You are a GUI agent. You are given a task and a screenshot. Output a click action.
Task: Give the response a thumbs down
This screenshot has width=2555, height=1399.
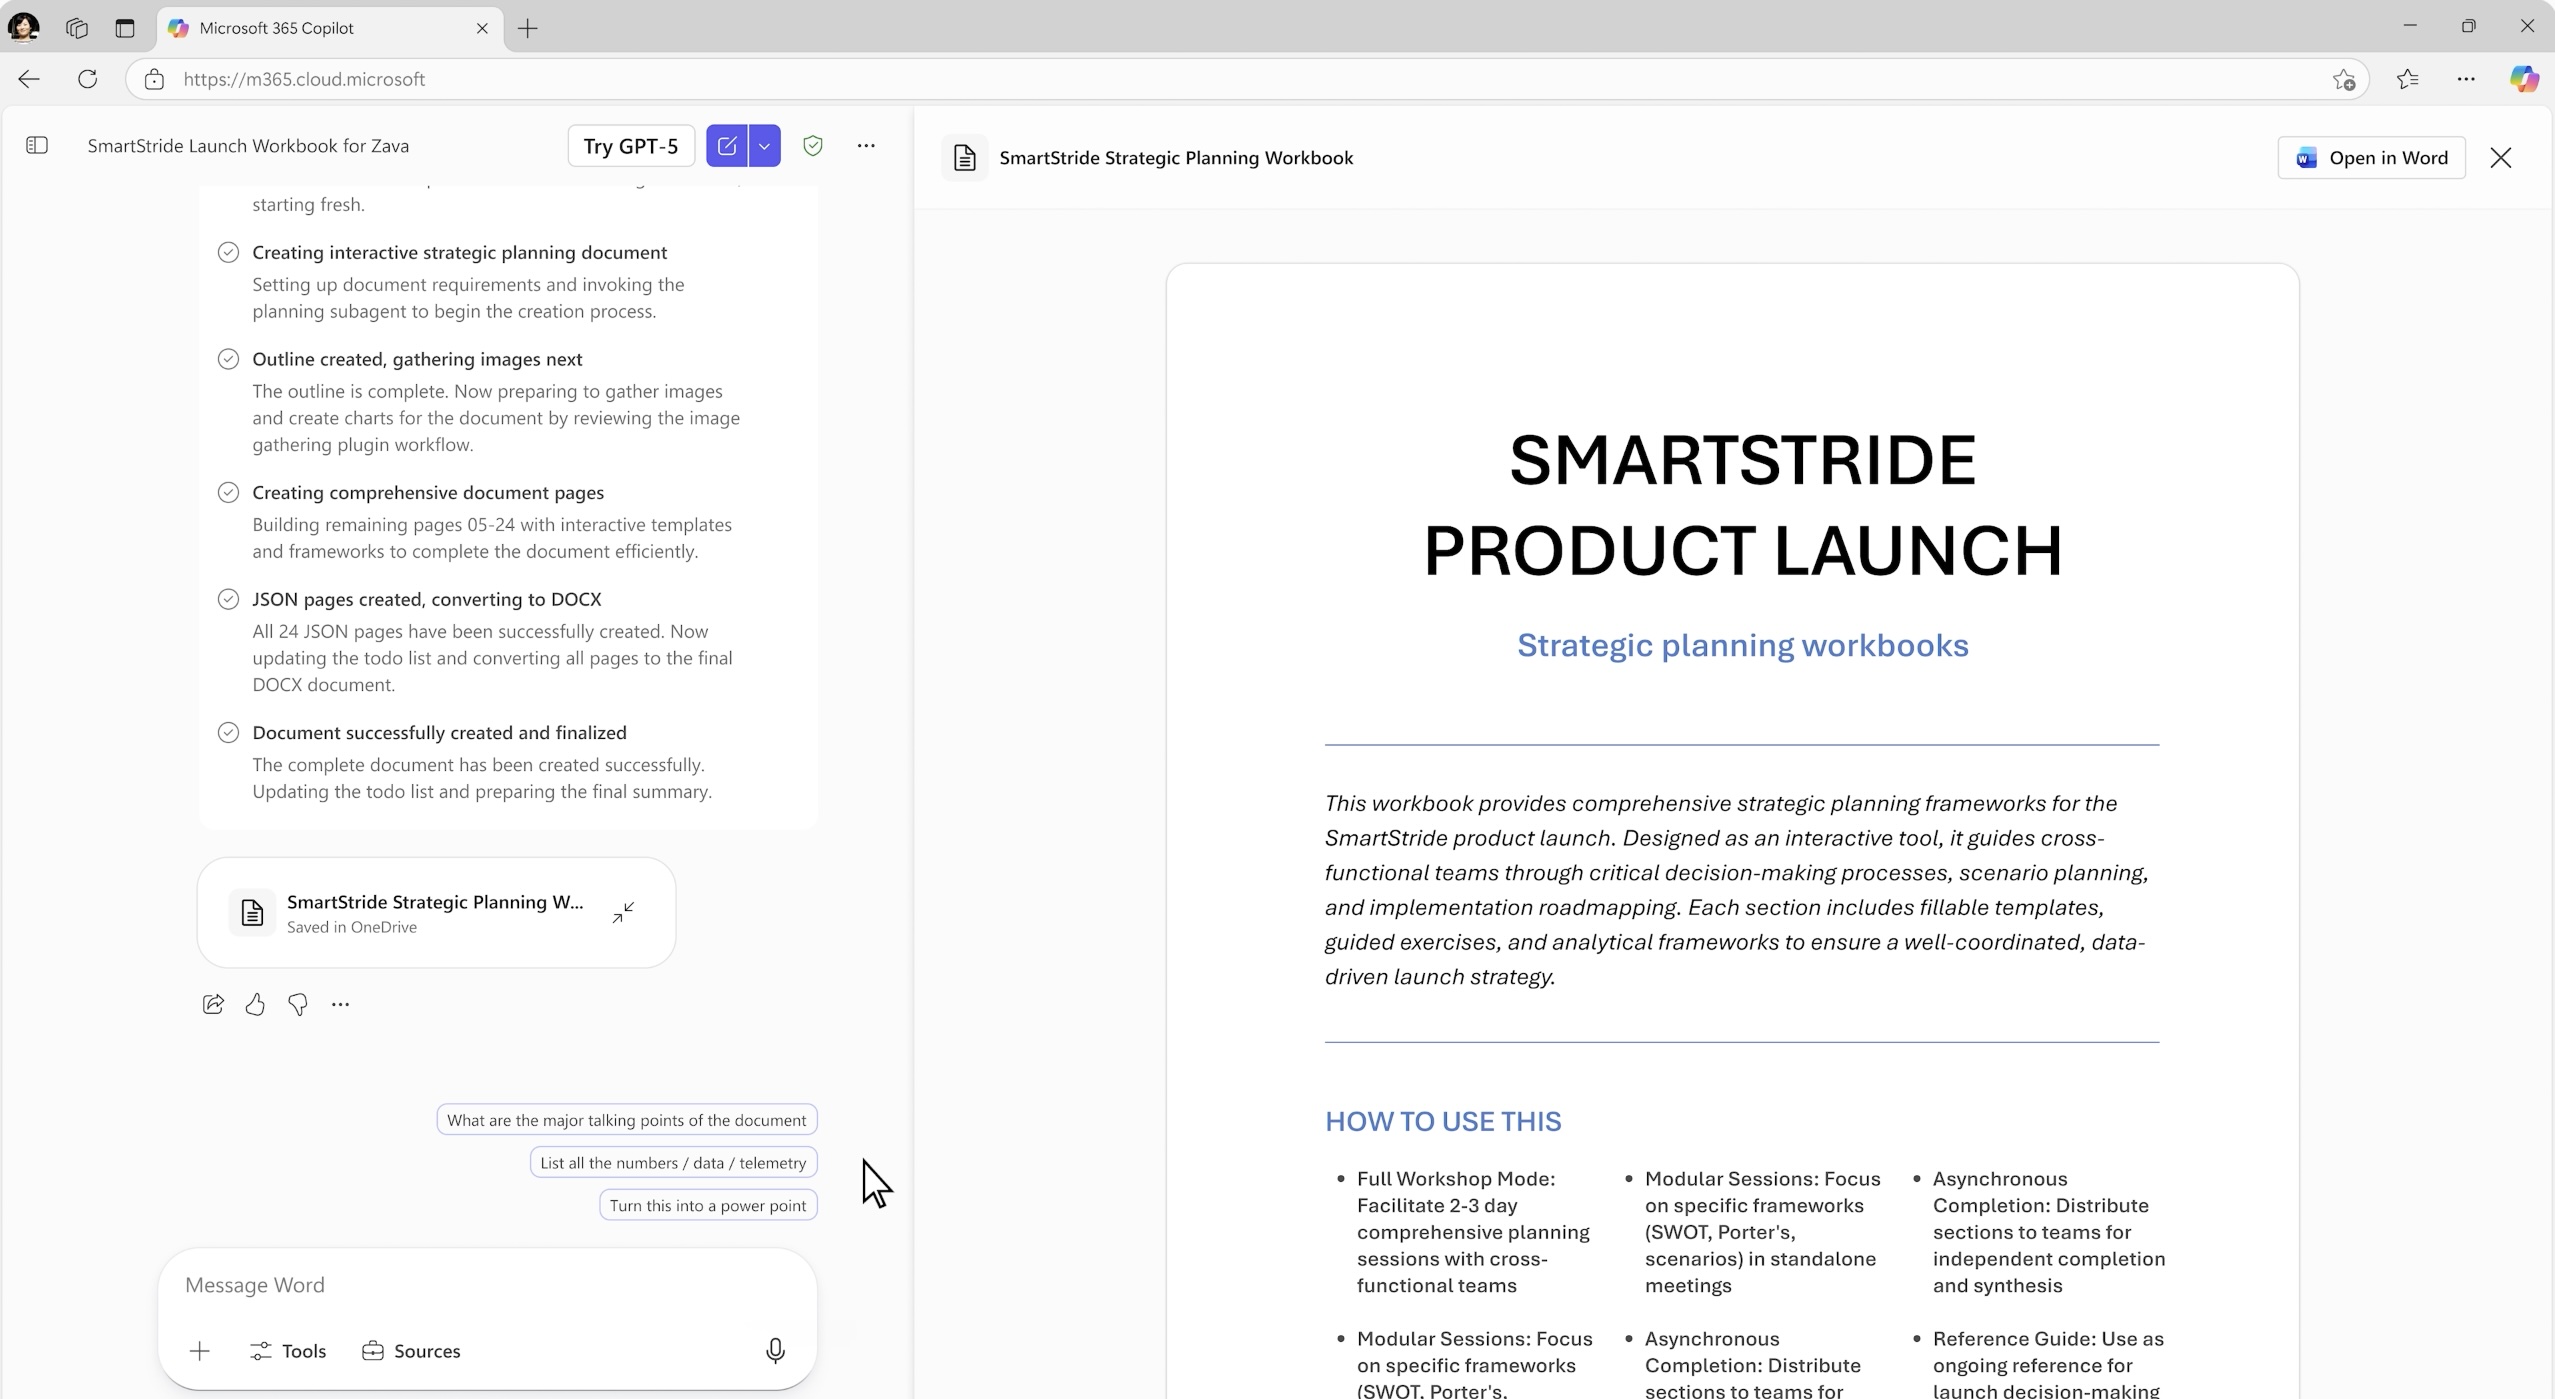298,1004
